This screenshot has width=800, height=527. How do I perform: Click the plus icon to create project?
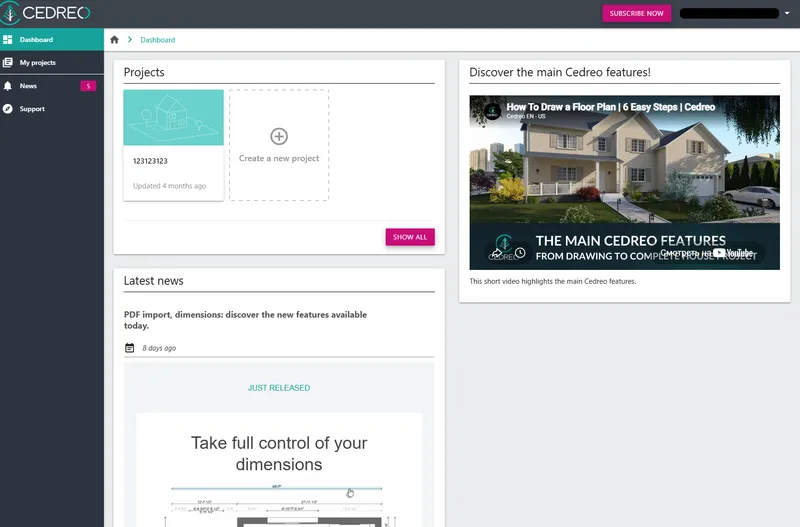[x=279, y=136]
